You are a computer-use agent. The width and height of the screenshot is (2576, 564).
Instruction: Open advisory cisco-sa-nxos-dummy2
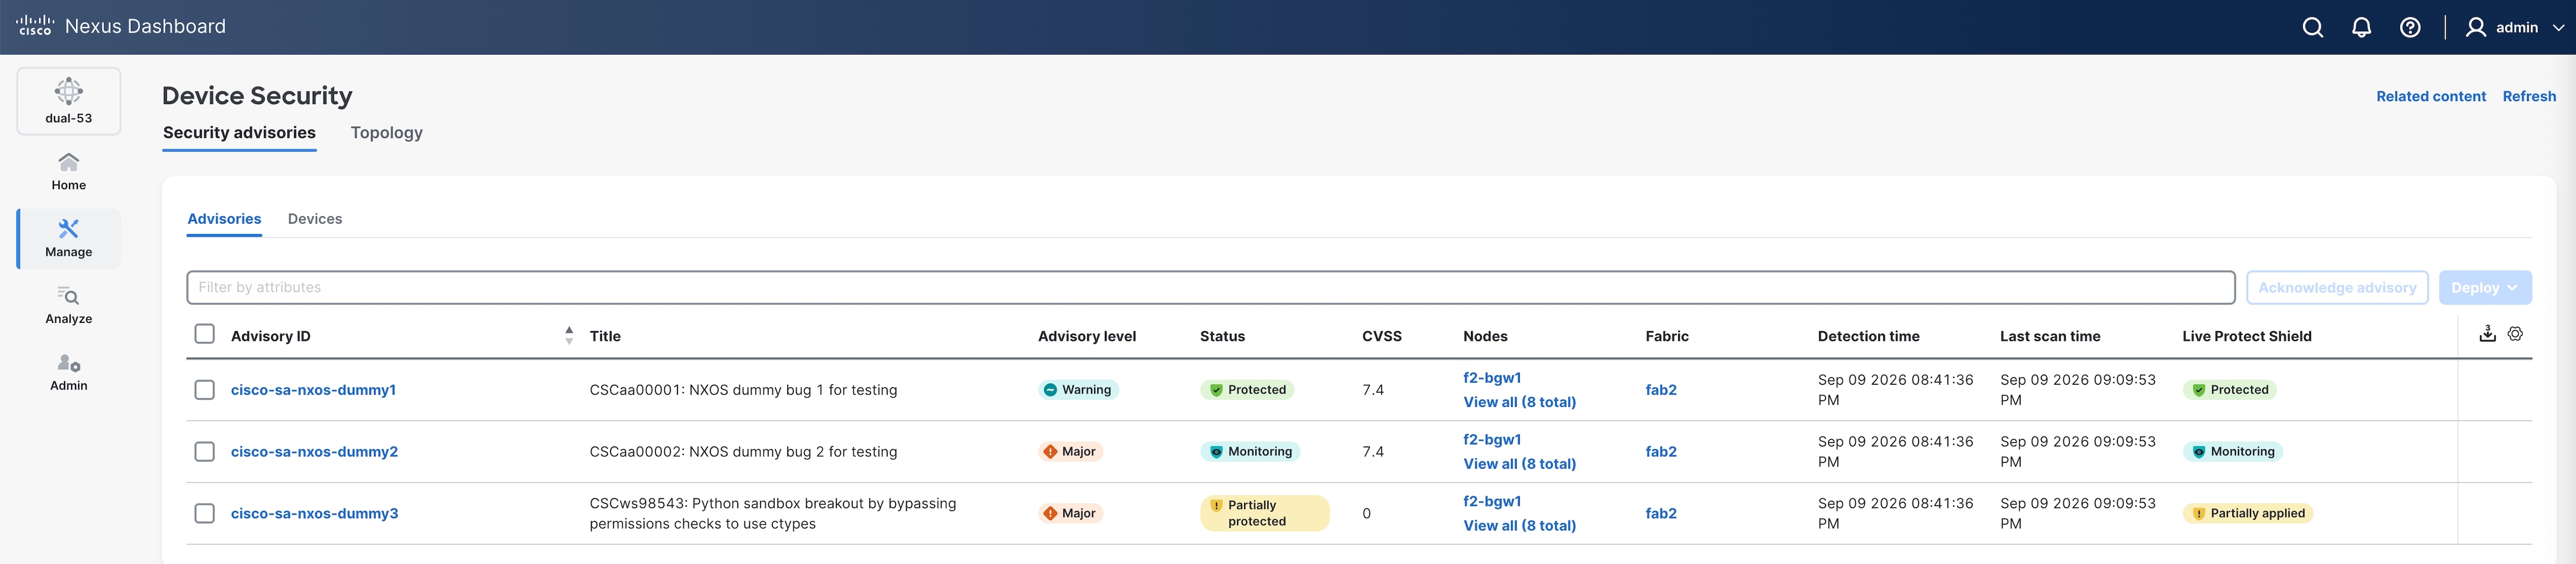click(314, 452)
